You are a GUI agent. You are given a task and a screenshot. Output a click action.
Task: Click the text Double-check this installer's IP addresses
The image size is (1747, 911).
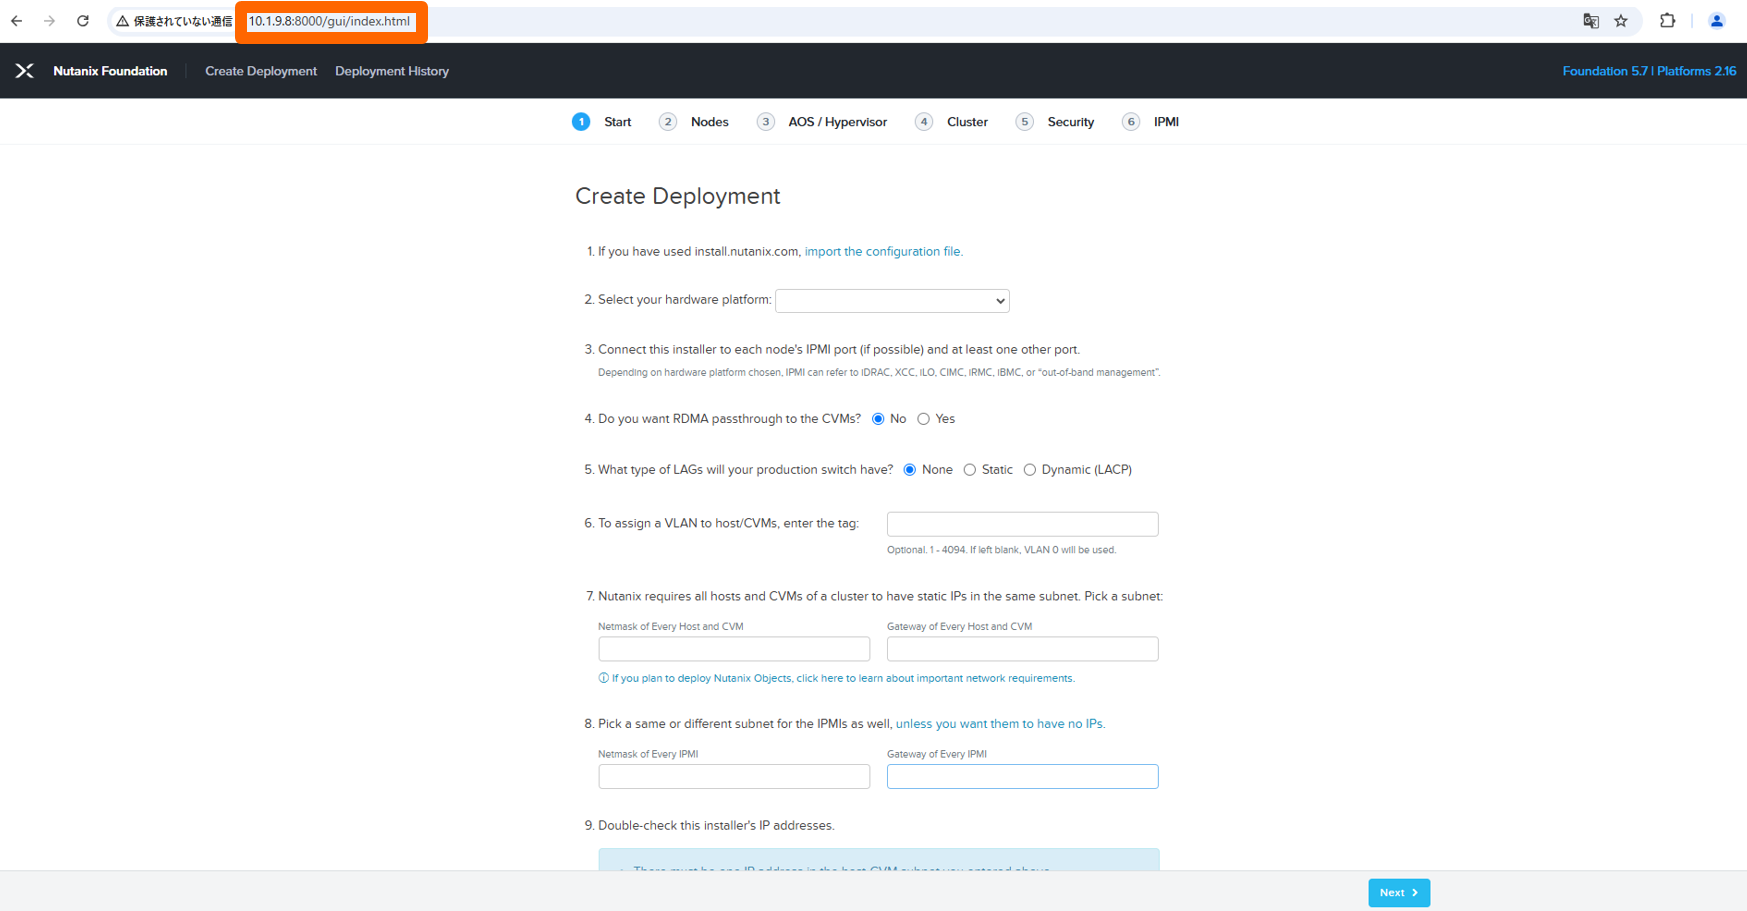(x=716, y=826)
